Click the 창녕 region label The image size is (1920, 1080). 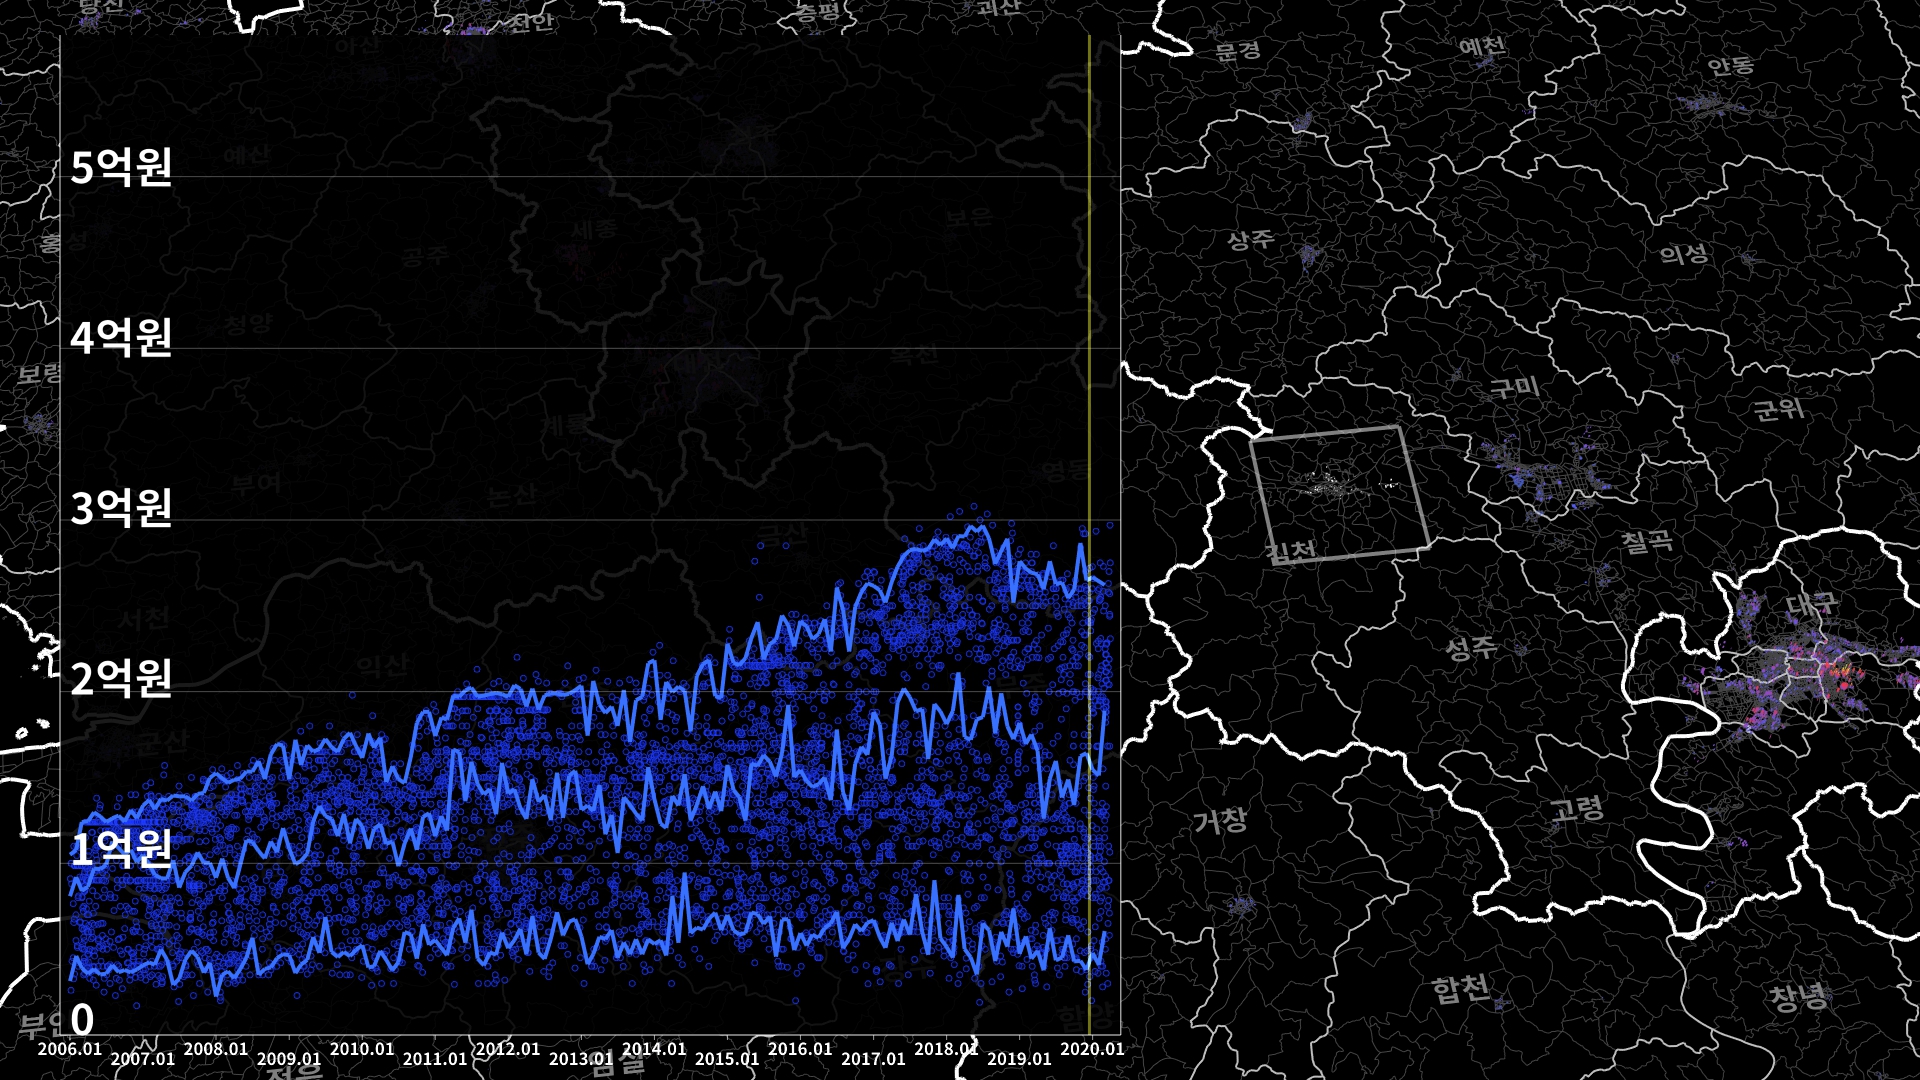click(1799, 996)
